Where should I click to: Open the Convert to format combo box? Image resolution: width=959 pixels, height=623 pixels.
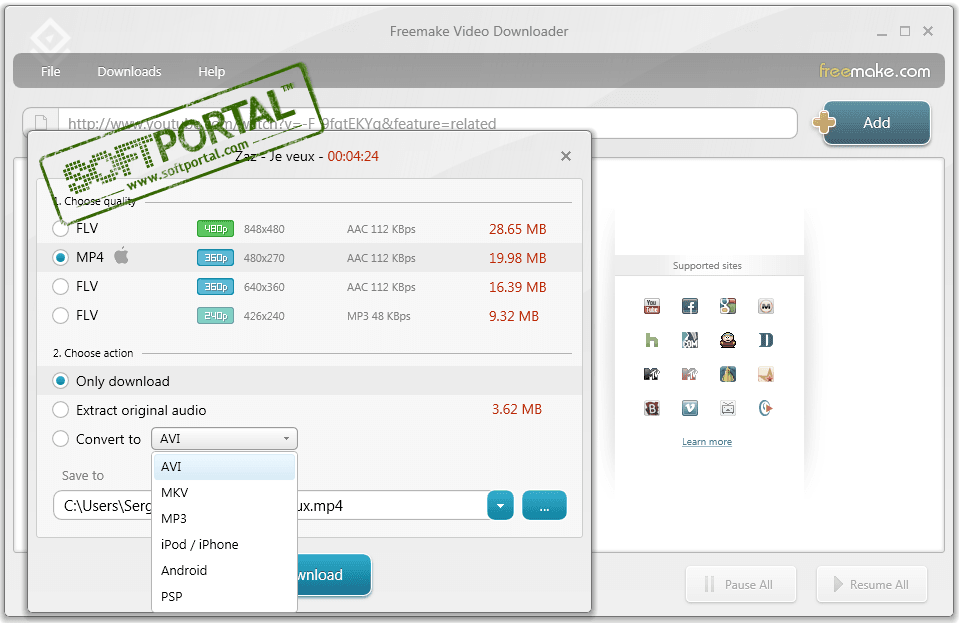point(224,438)
